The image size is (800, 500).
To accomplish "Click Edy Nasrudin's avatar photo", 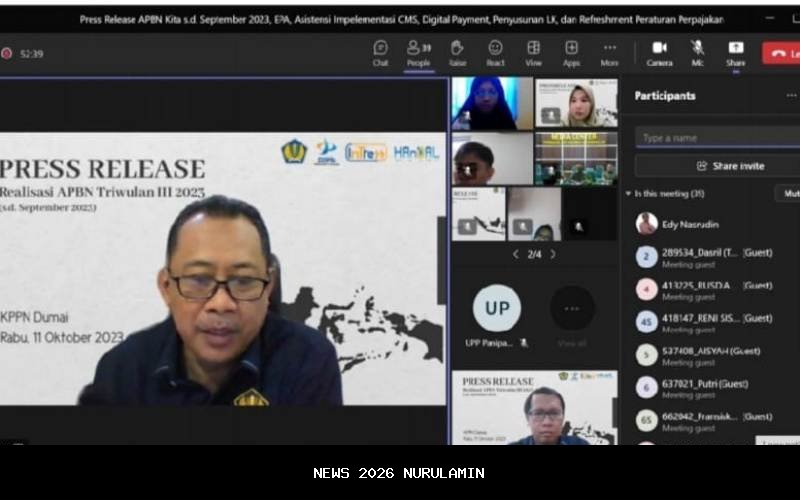I will [x=646, y=224].
